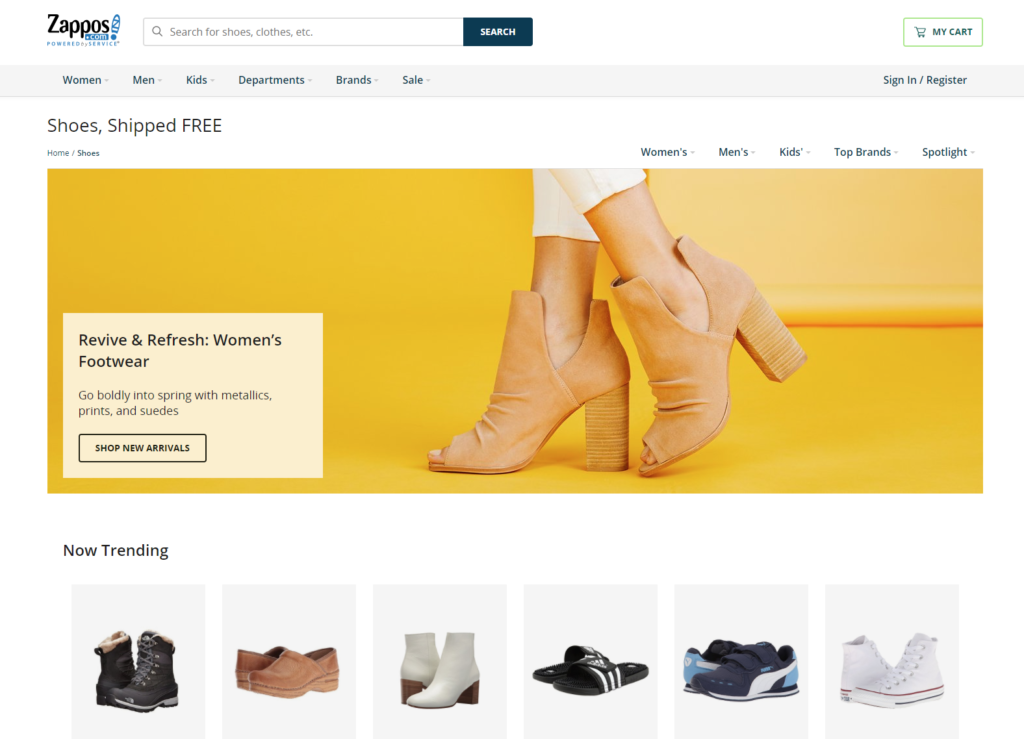
Task: Open the black Adidas slide sandals product
Action: point(590,662)
